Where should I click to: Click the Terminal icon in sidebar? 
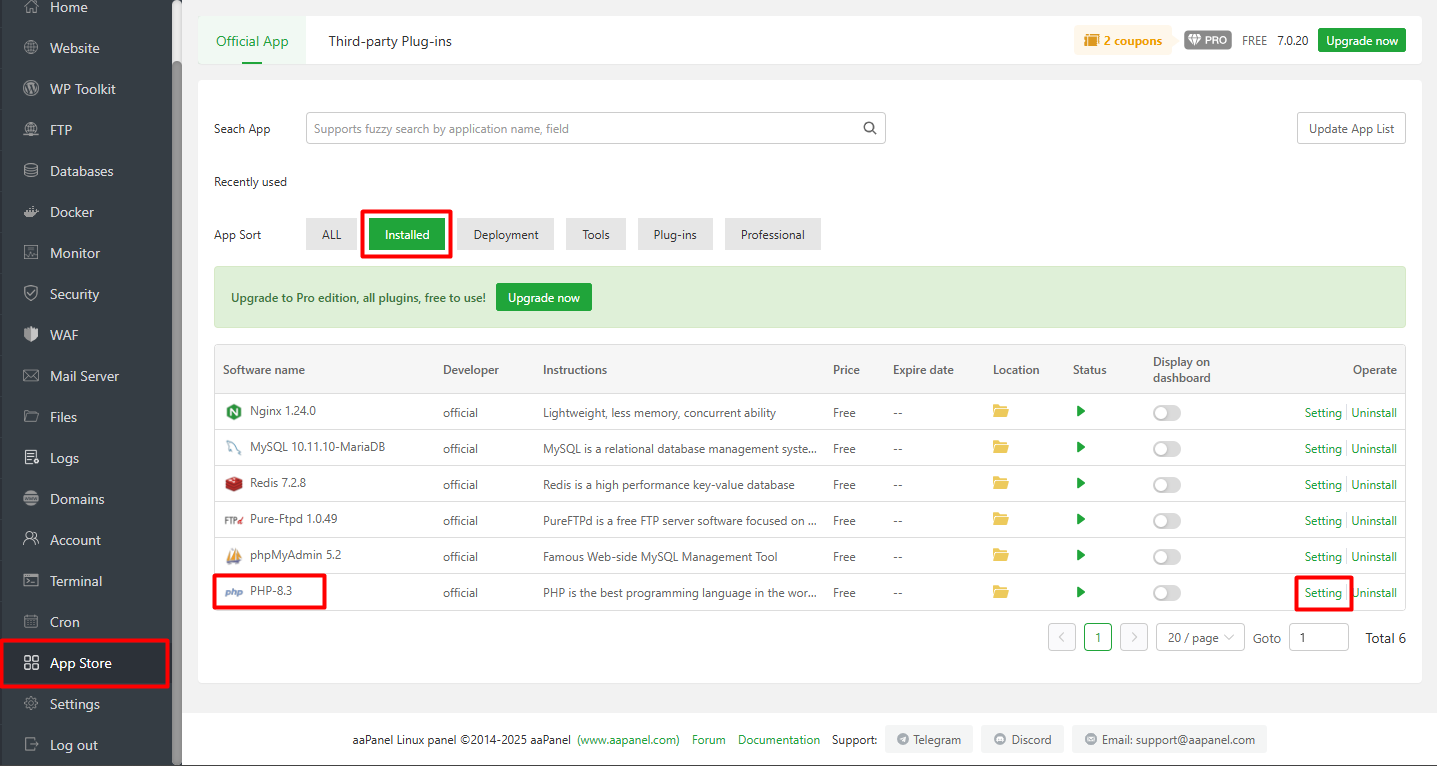tap(31, 581)
